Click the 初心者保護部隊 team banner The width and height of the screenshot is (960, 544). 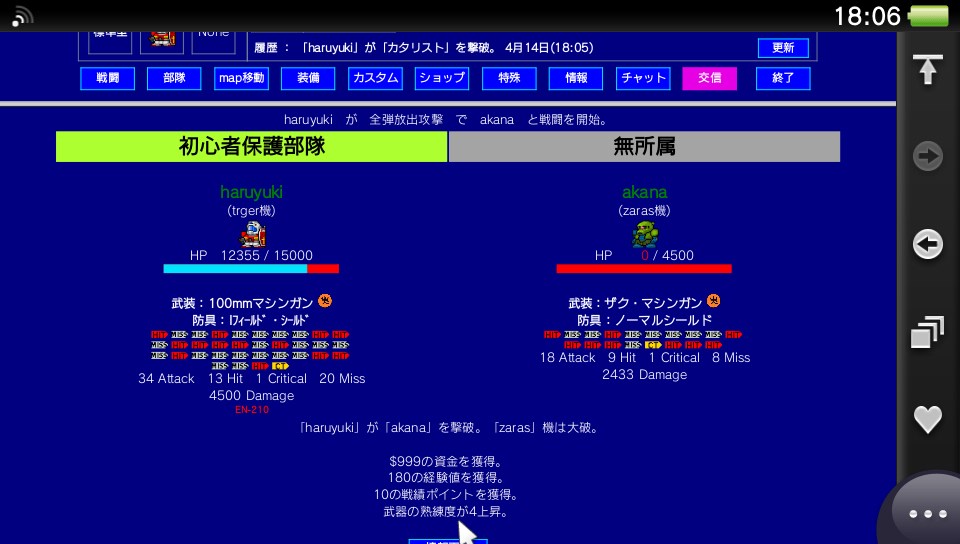pos(252,147)
